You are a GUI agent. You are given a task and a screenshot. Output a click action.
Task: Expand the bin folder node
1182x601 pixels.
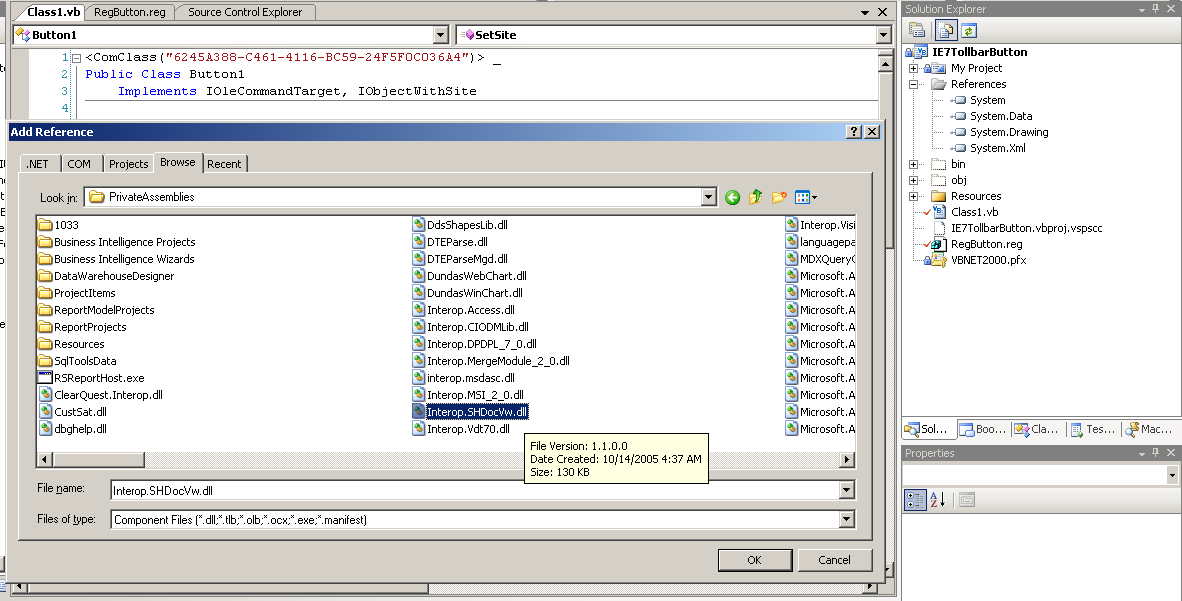click(913, 164)
